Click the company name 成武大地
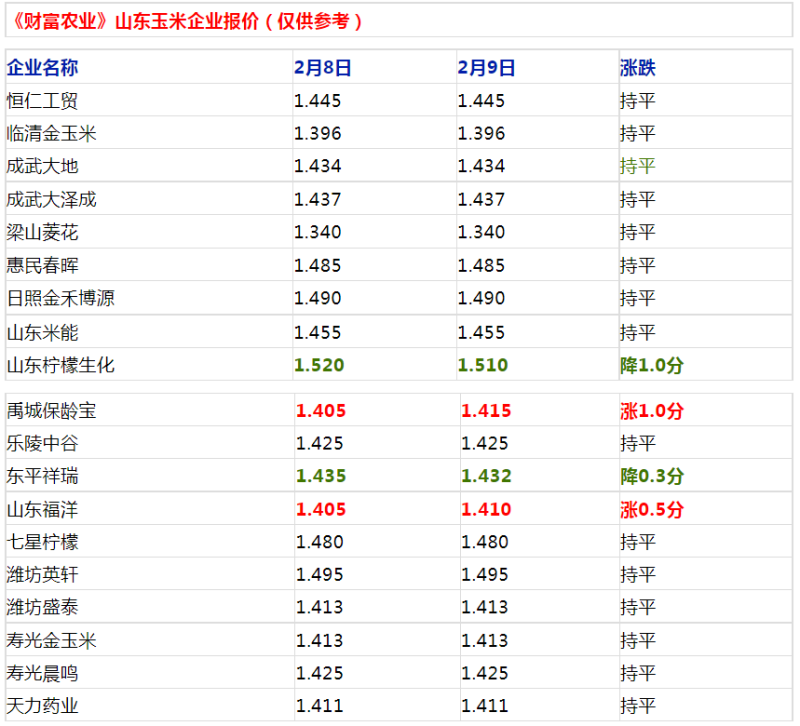This screenshot has width=800, height=726. (42, 166)
